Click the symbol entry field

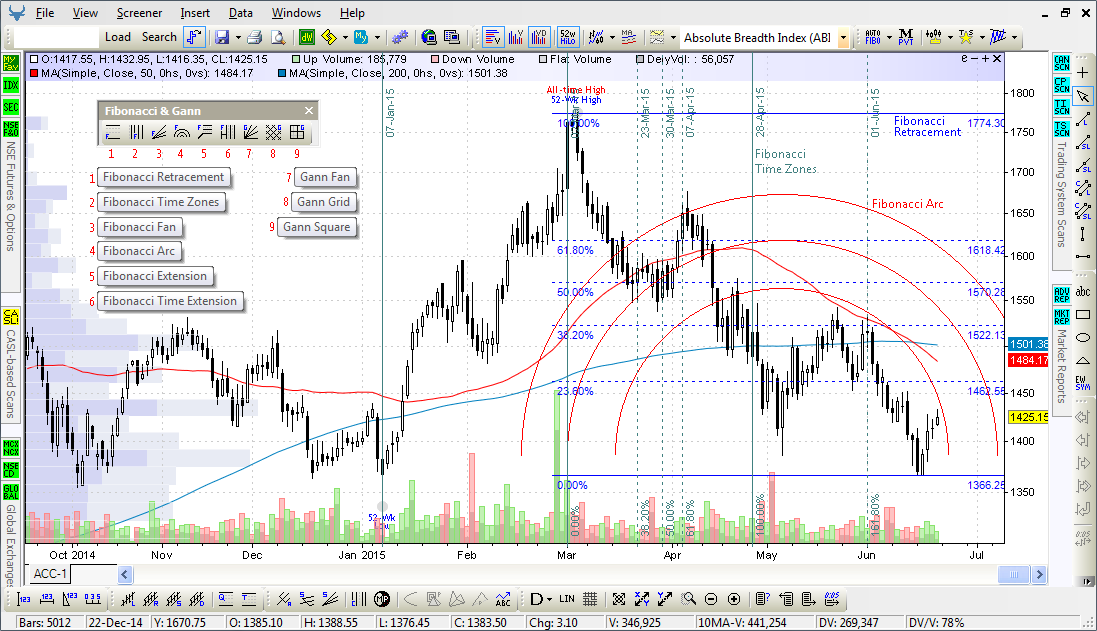[x=56, y=37]
